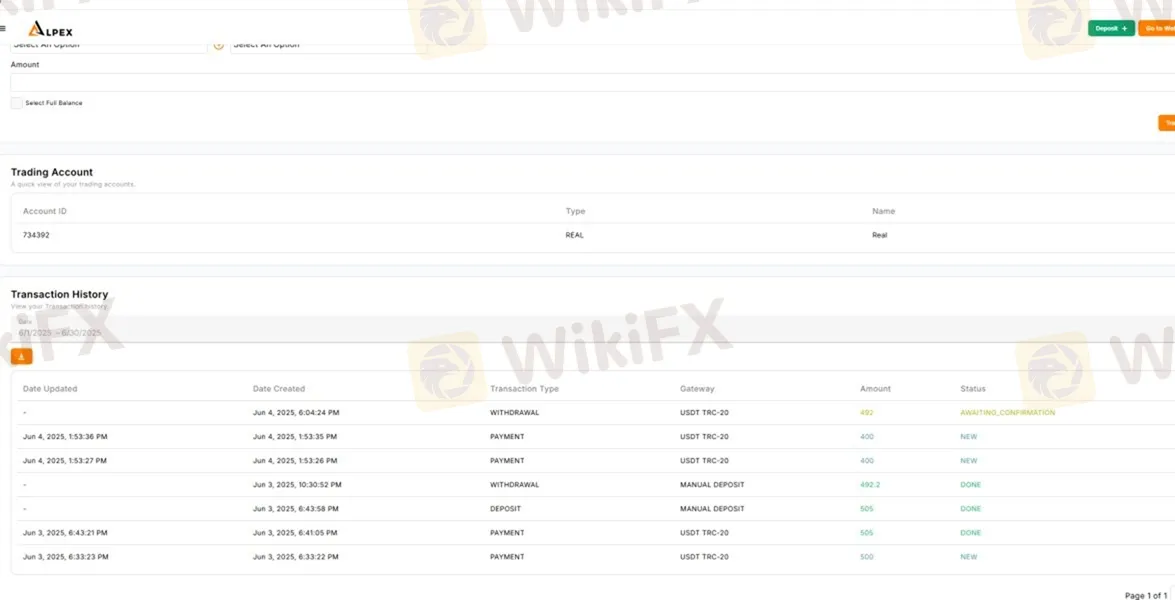This screenshot has width=1175, height=600.
Task: Click the orange Go to Web button
Action: 1158,29
